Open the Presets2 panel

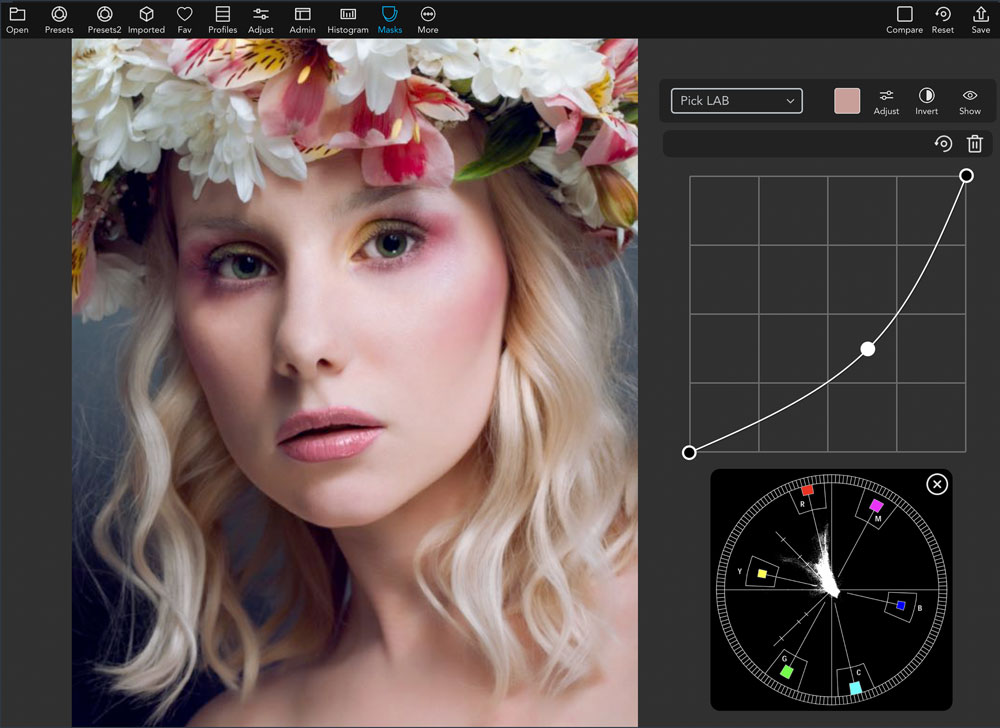coord(104,20)
